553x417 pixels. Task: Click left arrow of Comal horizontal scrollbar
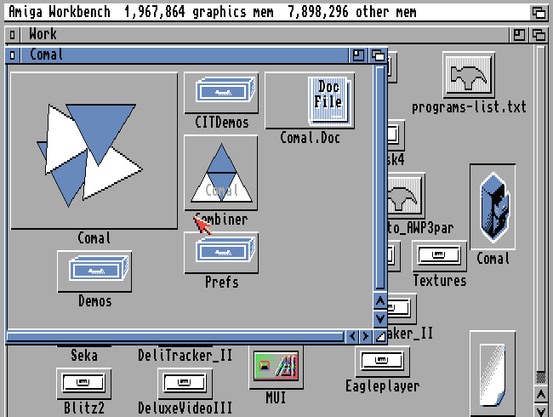pos(352,336)
